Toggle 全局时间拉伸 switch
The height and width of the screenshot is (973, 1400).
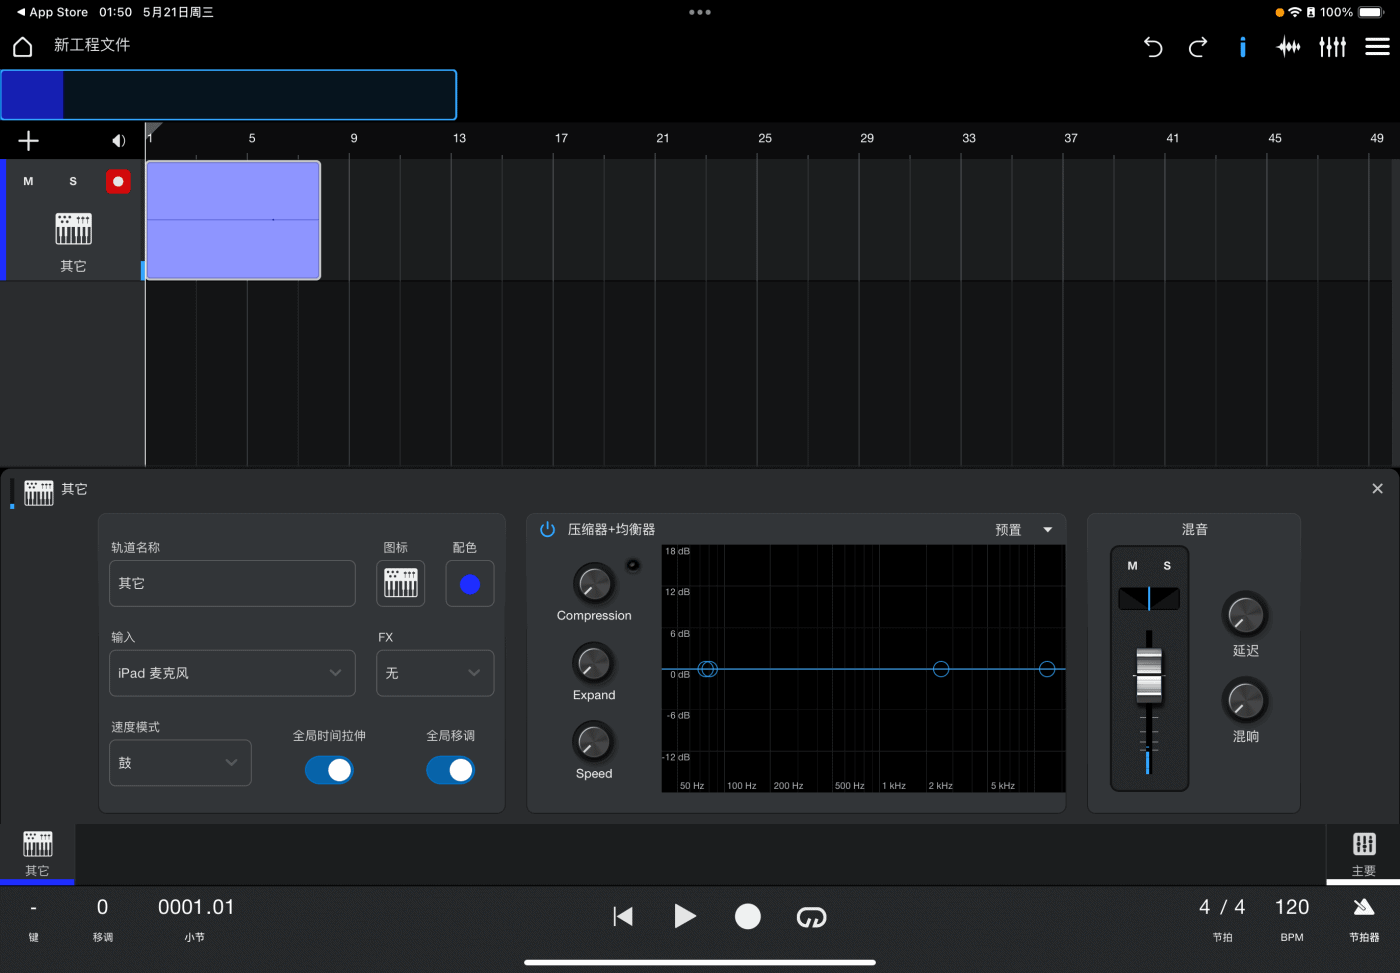(x=329, y=770)
